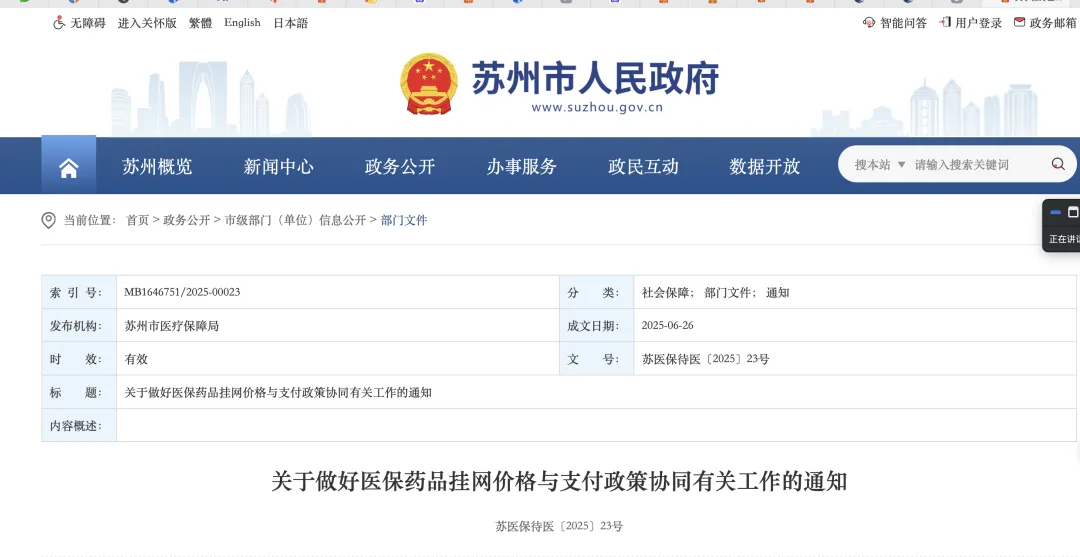Click the 无障碍 accessibility icon
This screenshot has width=1080, height=557.
tap(59, 23)
